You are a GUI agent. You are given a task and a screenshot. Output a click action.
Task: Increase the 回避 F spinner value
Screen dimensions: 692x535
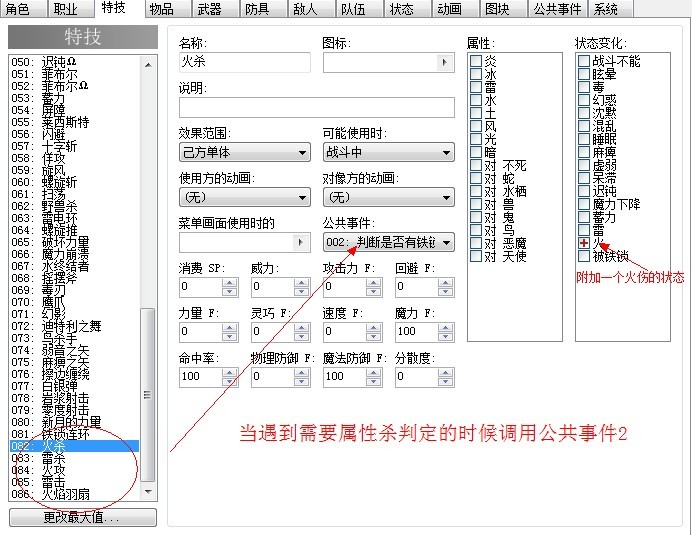tap(445, 283)
